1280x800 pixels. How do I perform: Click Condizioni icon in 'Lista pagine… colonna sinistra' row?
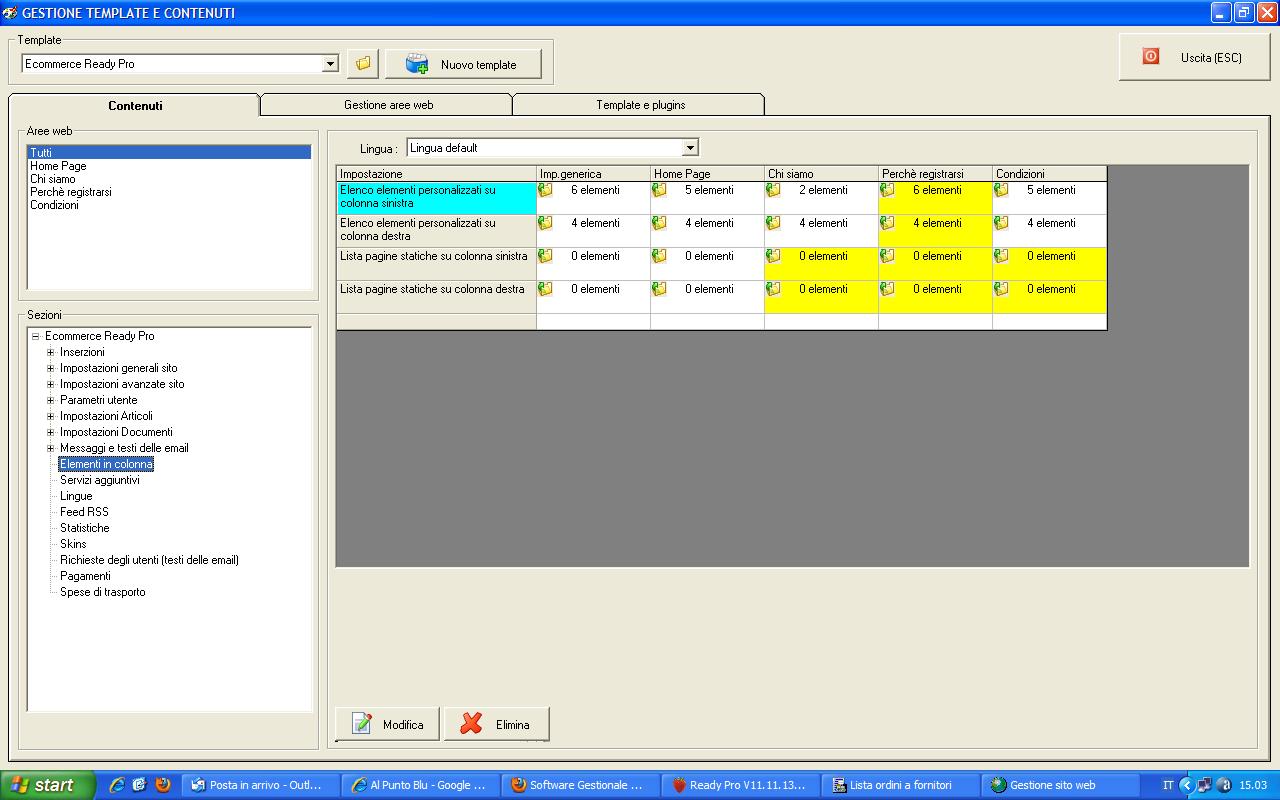(1001, 256)
